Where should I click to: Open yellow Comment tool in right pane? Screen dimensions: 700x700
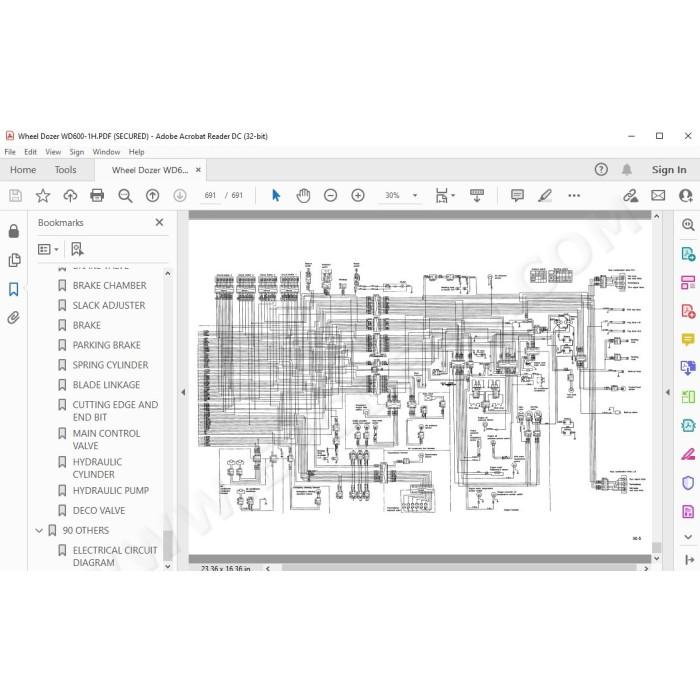(688, 340)
